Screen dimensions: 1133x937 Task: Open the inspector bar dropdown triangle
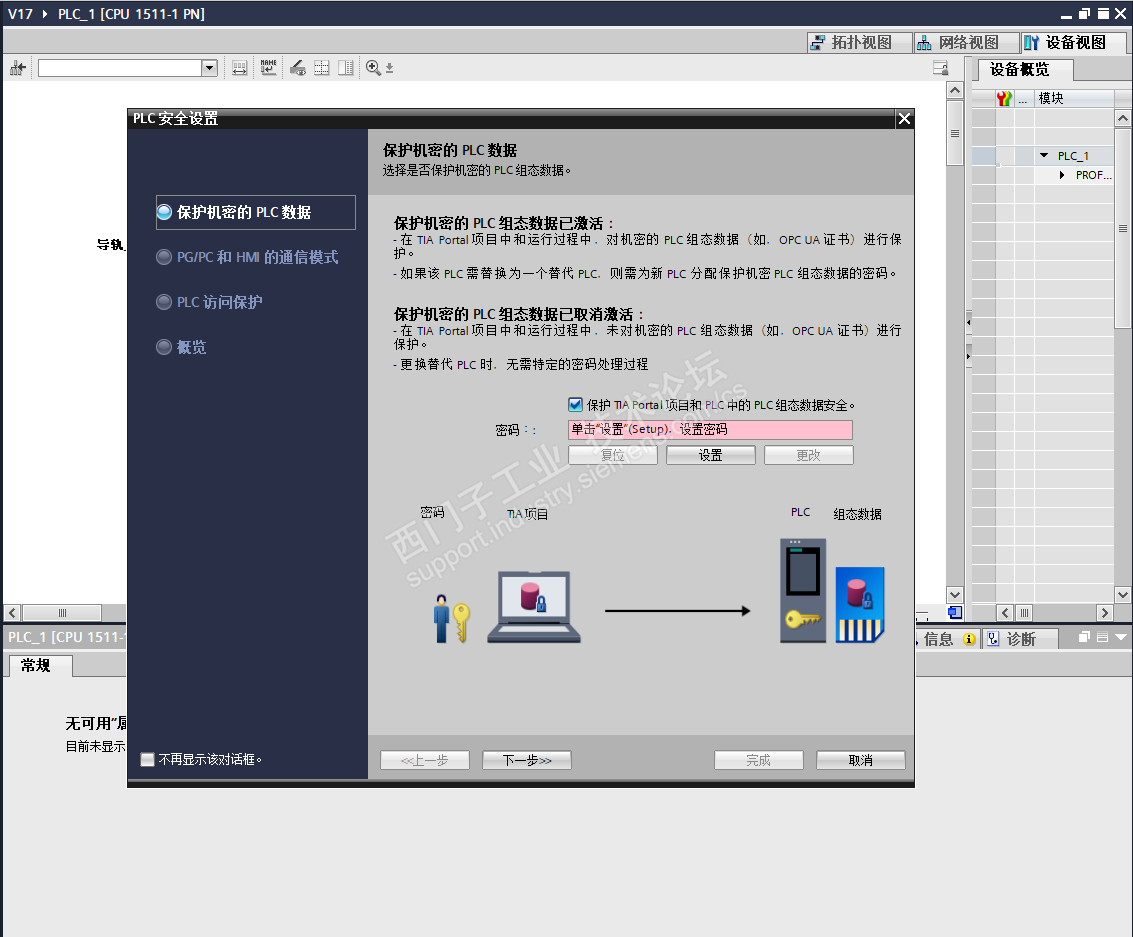tap(1121, 637)
